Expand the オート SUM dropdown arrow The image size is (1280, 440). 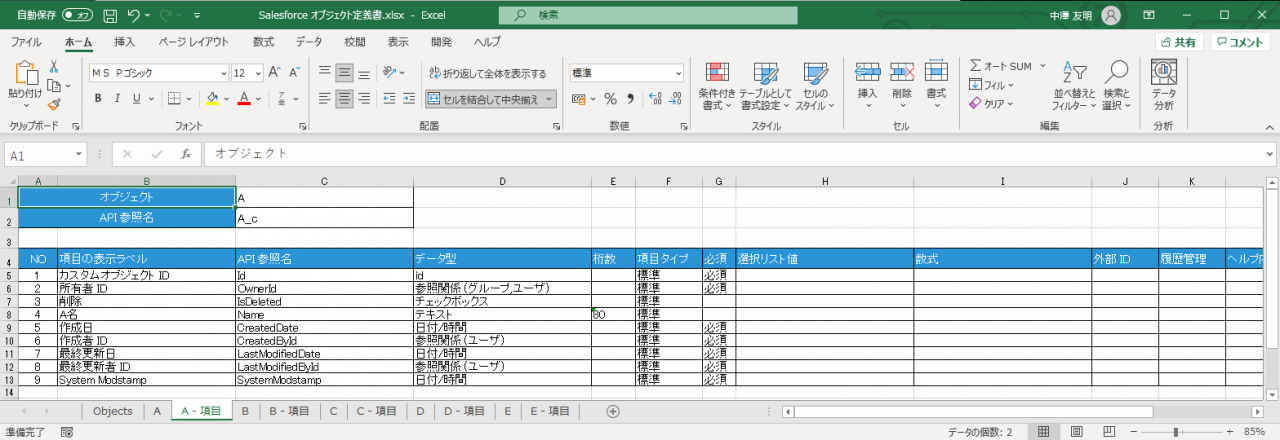pyautogui.click(x=1042, y=66)
